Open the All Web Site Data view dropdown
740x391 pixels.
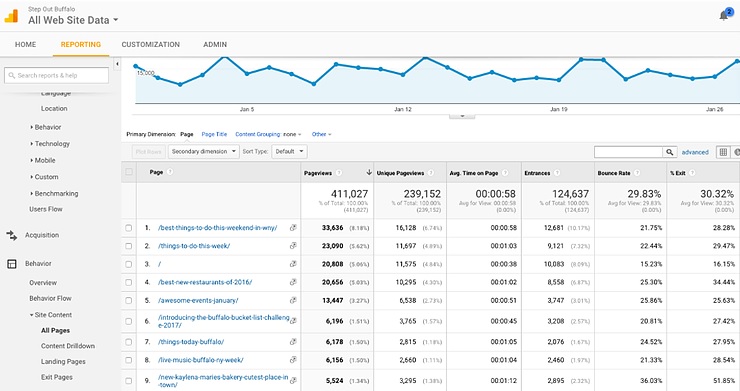[x=73, y=20]
